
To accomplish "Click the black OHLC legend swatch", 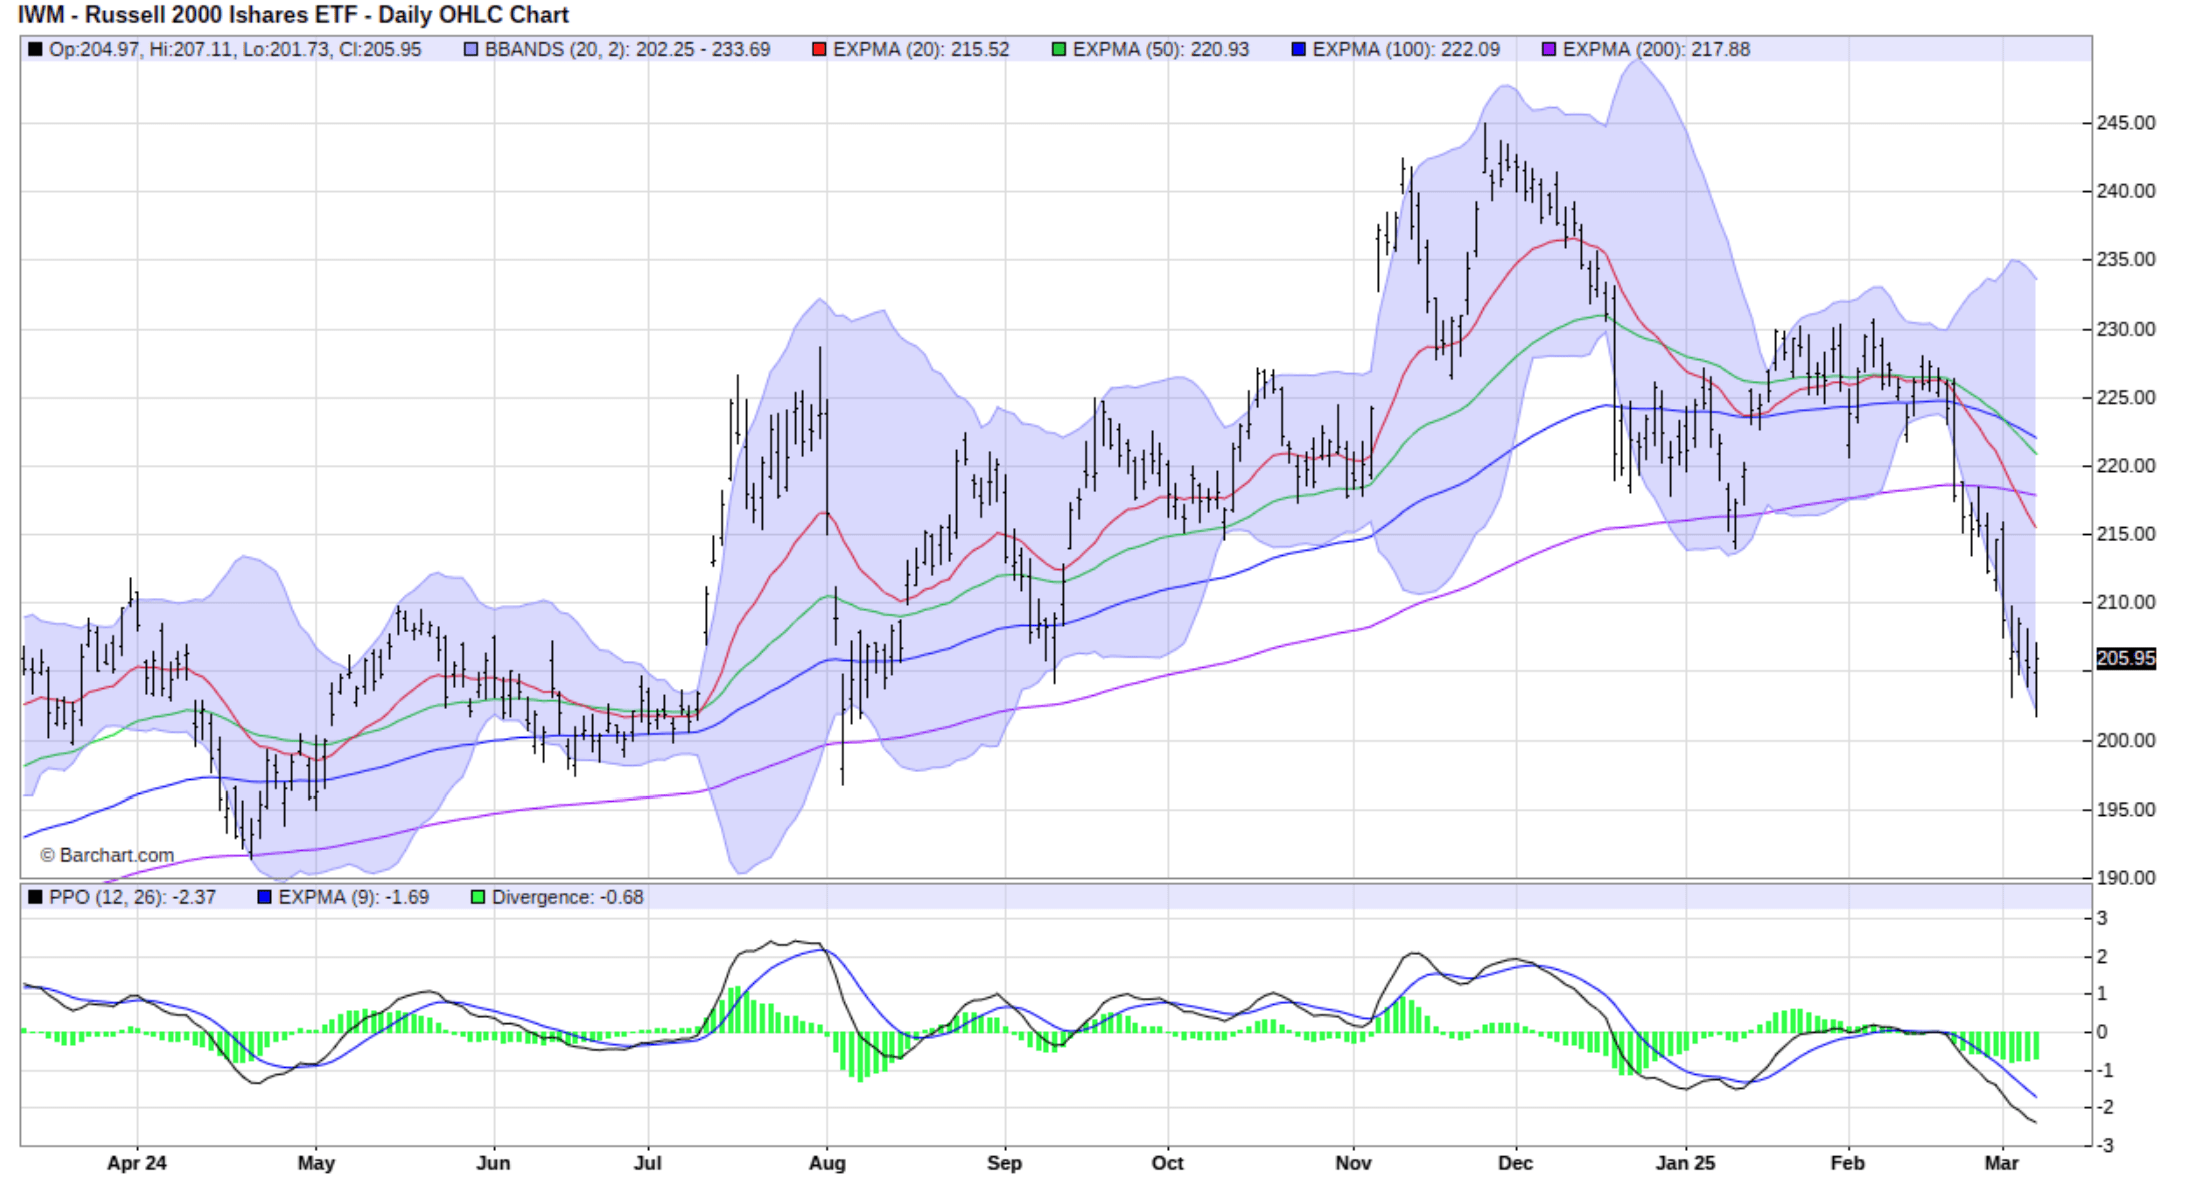I will 35,48.
